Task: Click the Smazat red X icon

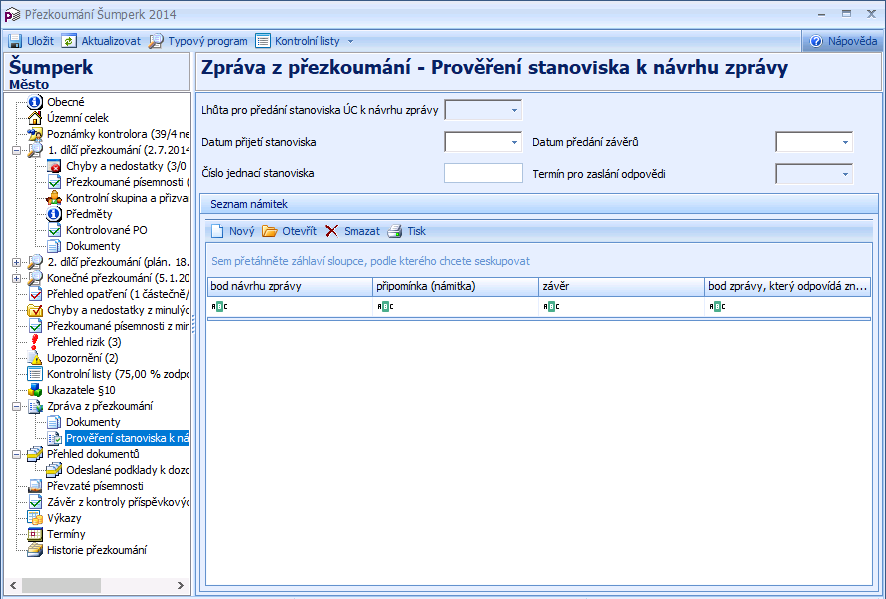Action: coord(332,231)
